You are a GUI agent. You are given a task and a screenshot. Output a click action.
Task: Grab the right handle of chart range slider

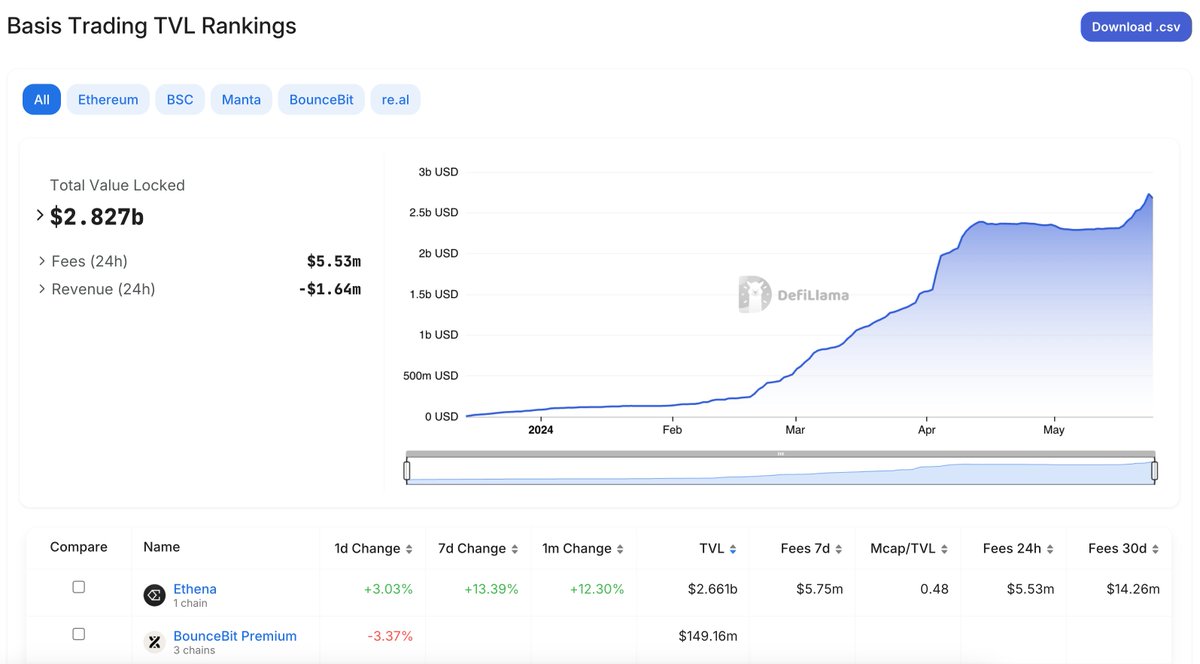click(x=1154, y=470)
